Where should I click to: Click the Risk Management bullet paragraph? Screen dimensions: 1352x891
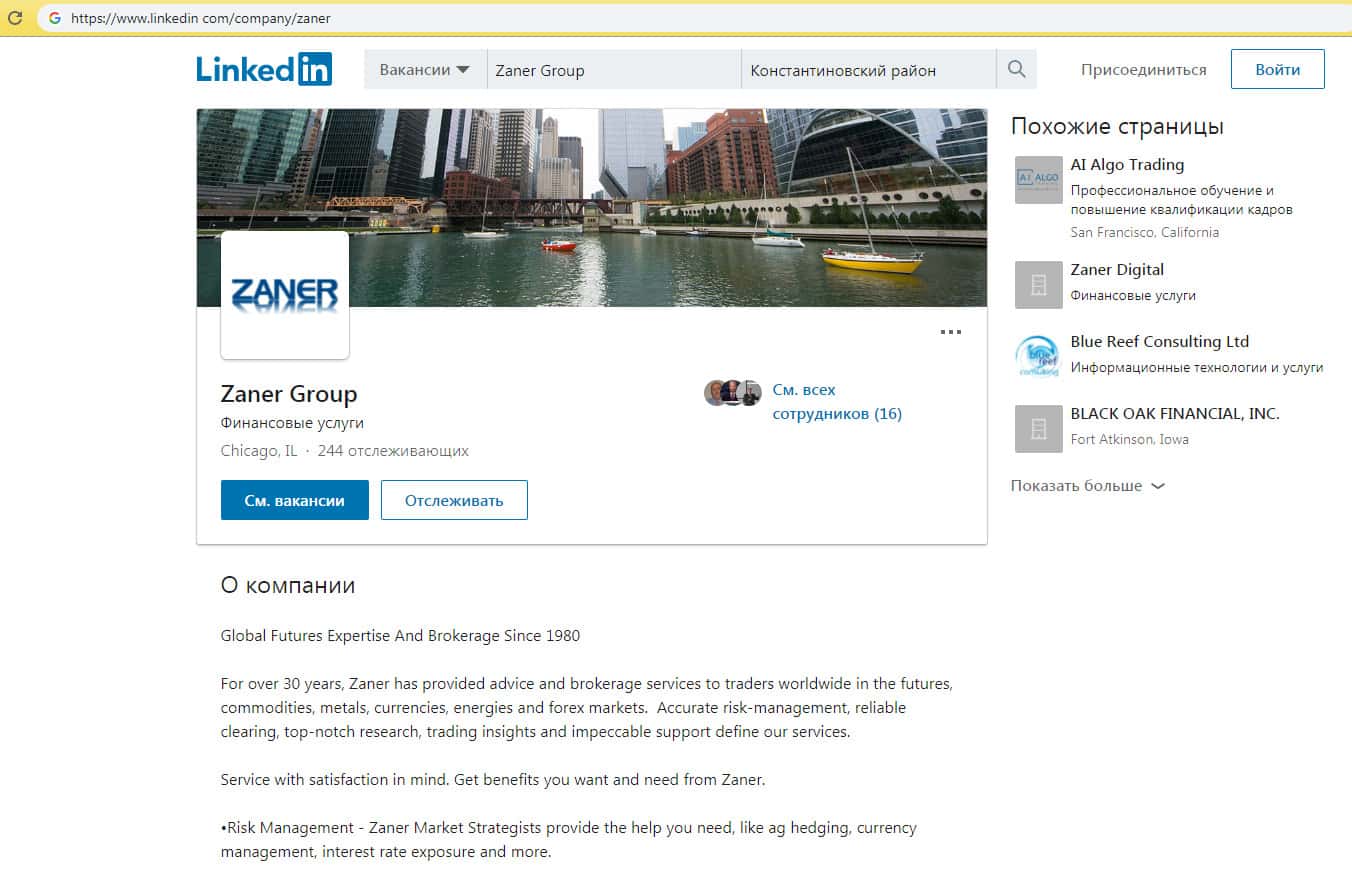point(569,840)
